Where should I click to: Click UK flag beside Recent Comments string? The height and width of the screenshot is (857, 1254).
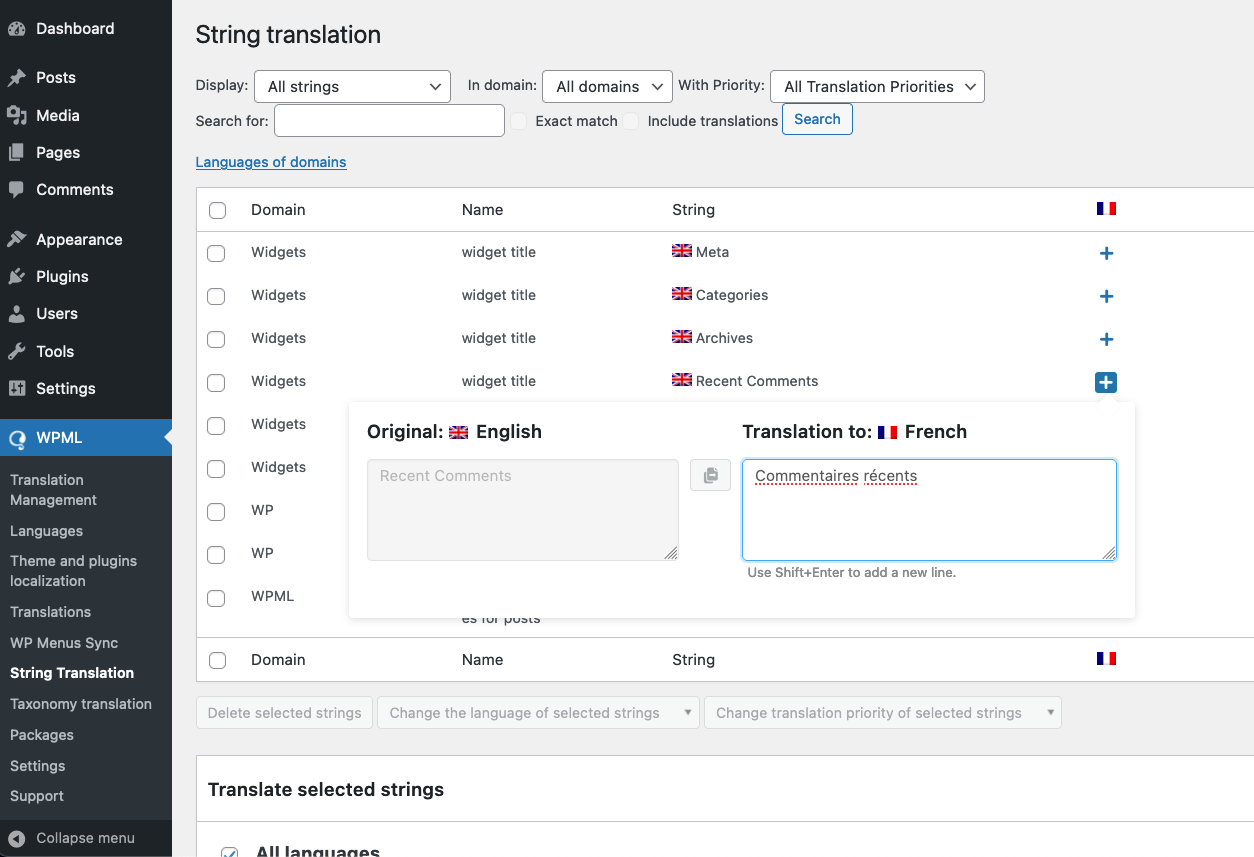point(682,380)
